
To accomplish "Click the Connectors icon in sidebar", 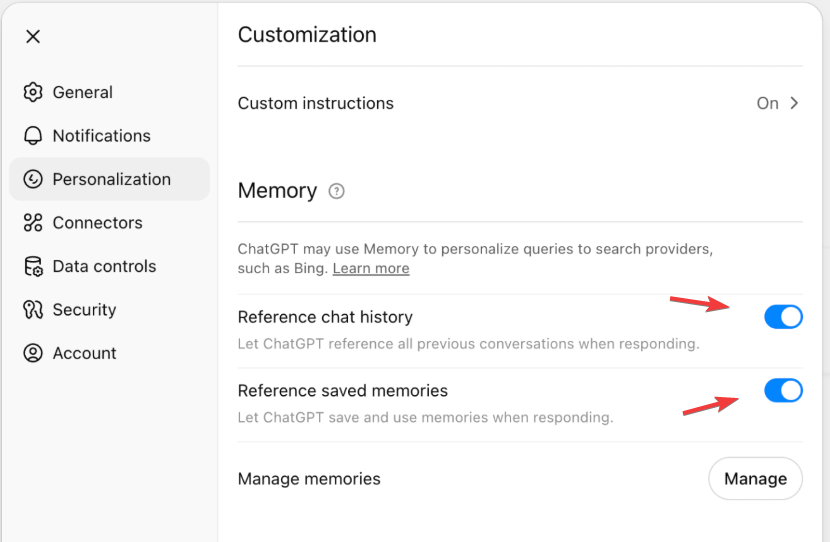I will [33, 223].
